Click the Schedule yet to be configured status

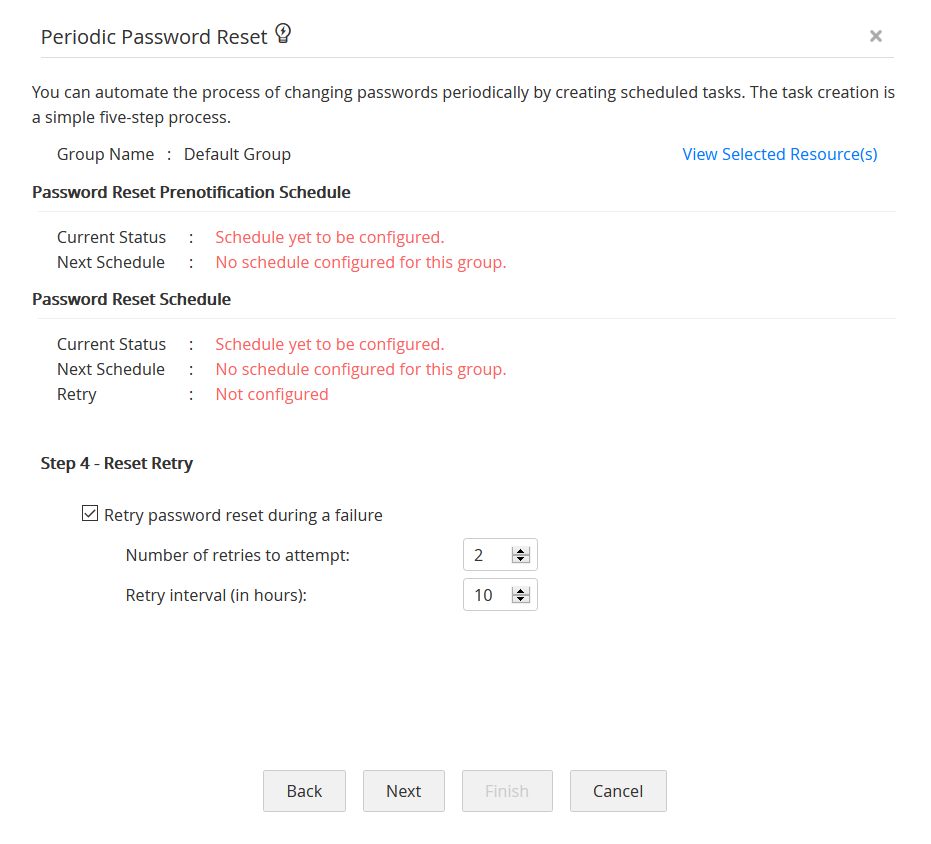pyautogui.click(x=329, y=237)
